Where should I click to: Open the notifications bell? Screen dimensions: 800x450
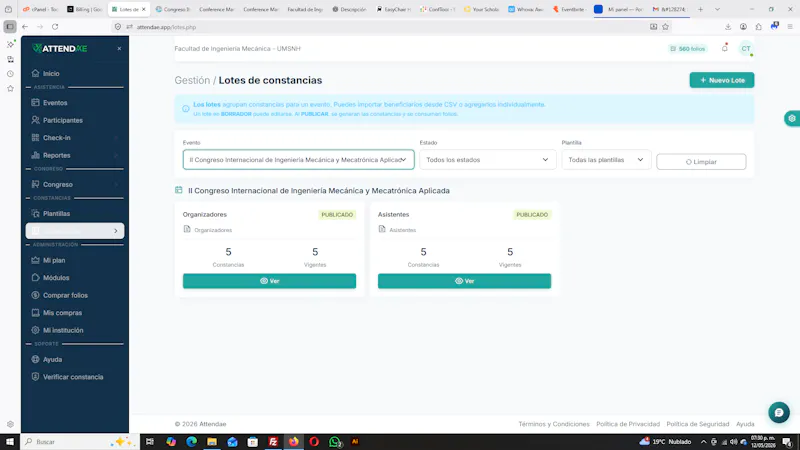(724, 48)
